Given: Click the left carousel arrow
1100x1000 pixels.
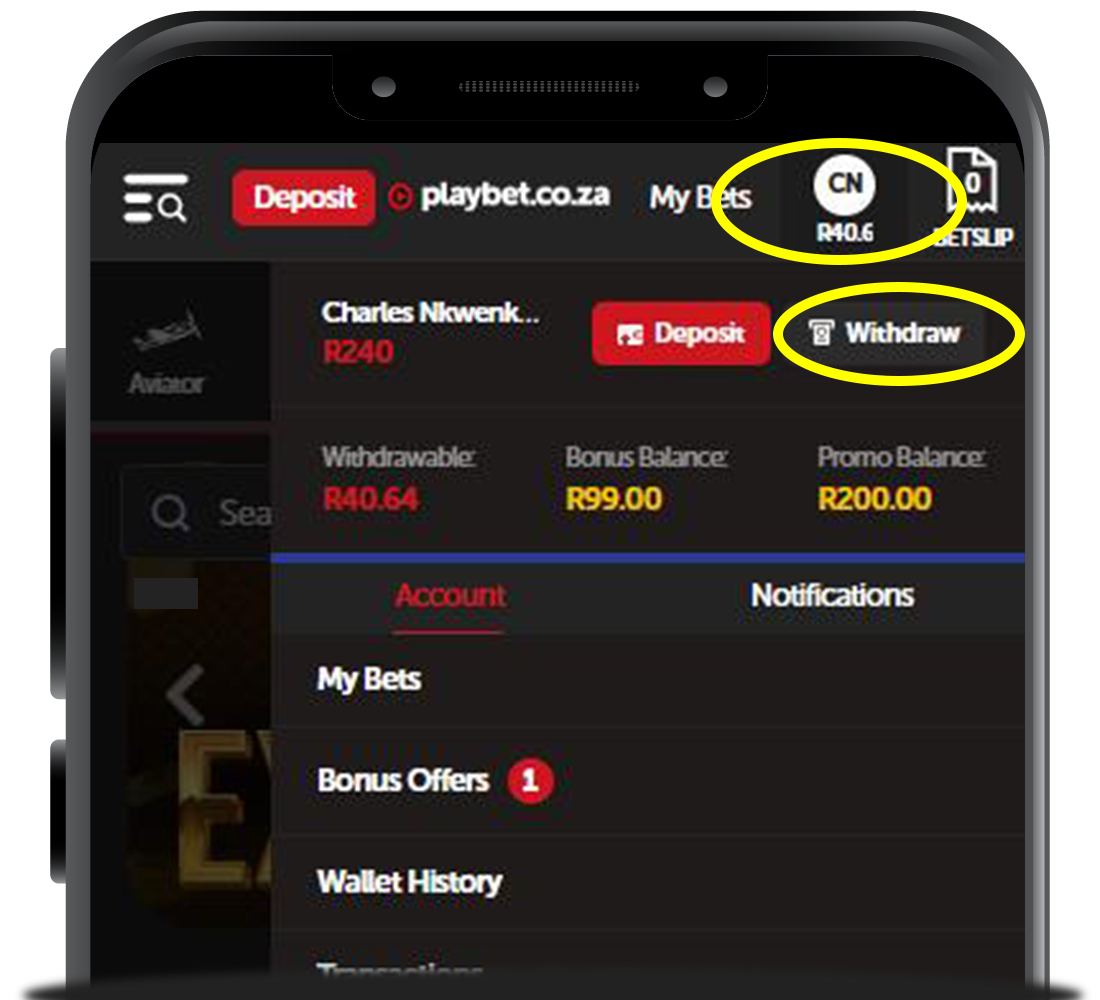Looking at the screenshot, I should point(186,695).
